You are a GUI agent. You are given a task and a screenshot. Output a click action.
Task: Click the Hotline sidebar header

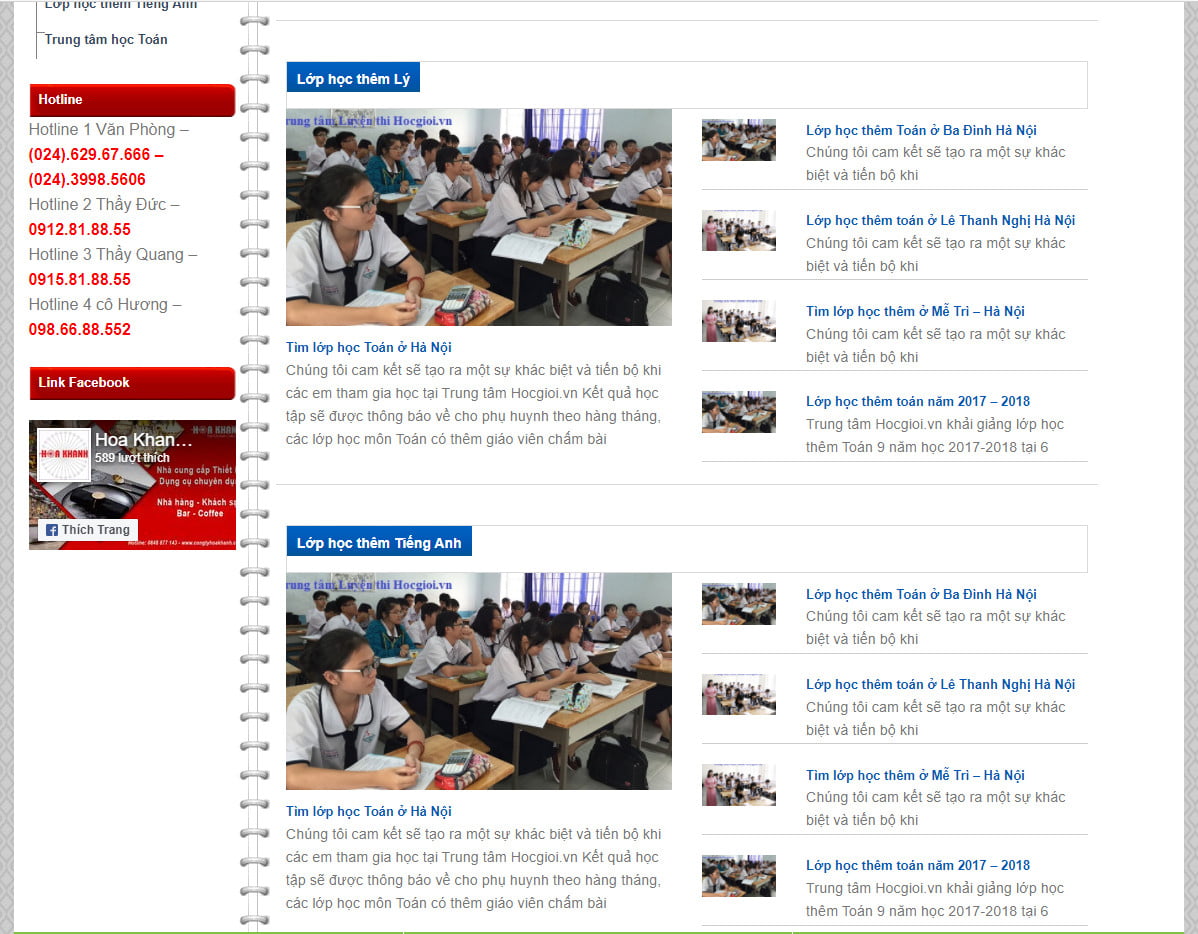click(132, 100)
